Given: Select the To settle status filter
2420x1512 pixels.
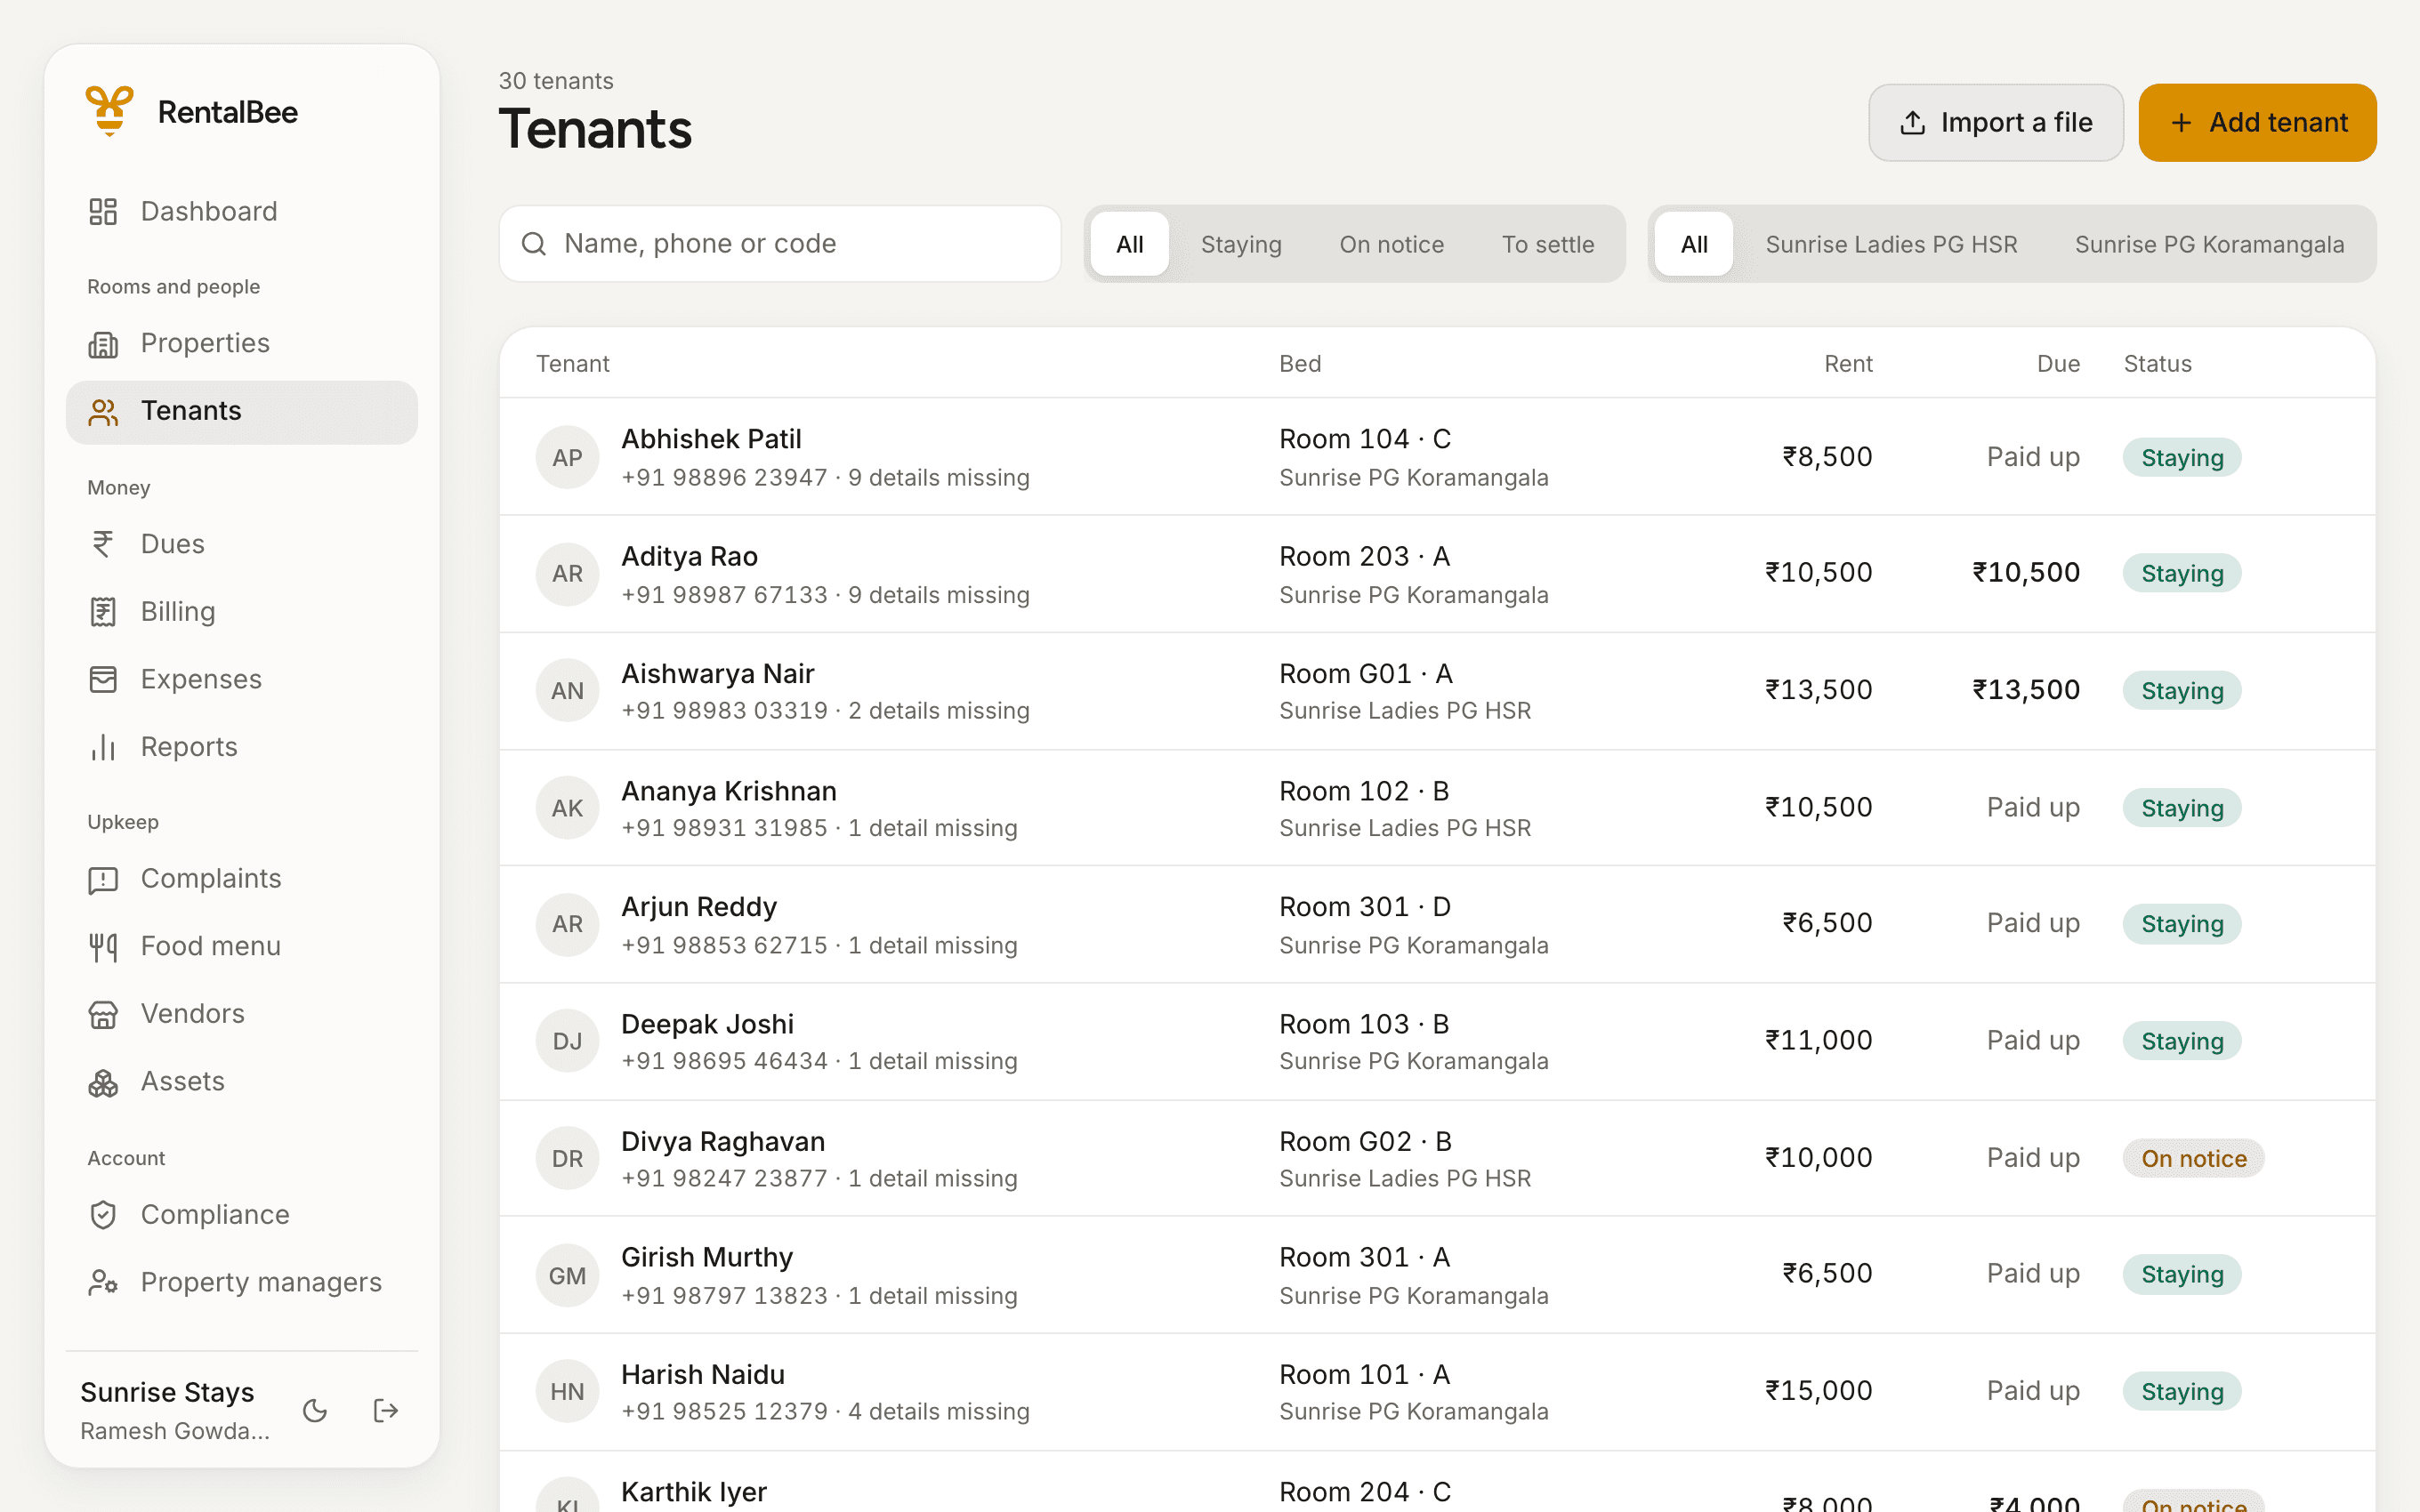Looking at the screenshot, I should pos(1547,244).
